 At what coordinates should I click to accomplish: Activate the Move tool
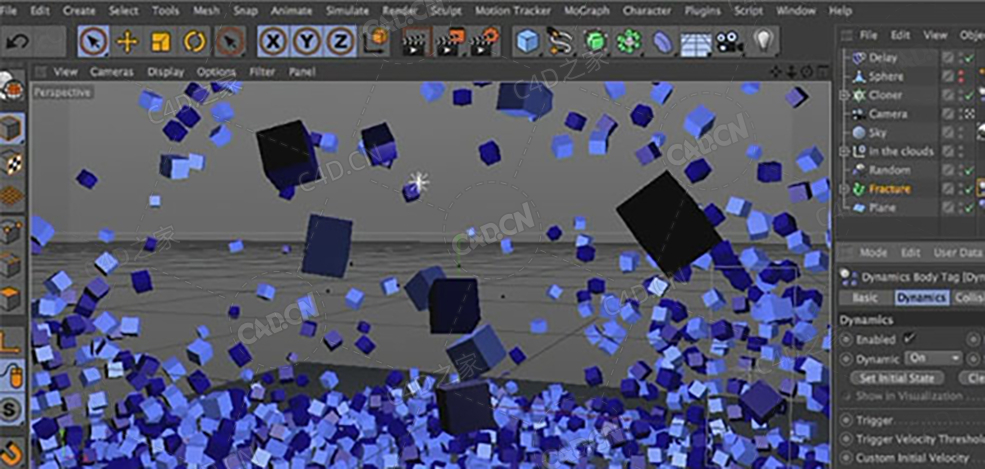tap(127, 41)
